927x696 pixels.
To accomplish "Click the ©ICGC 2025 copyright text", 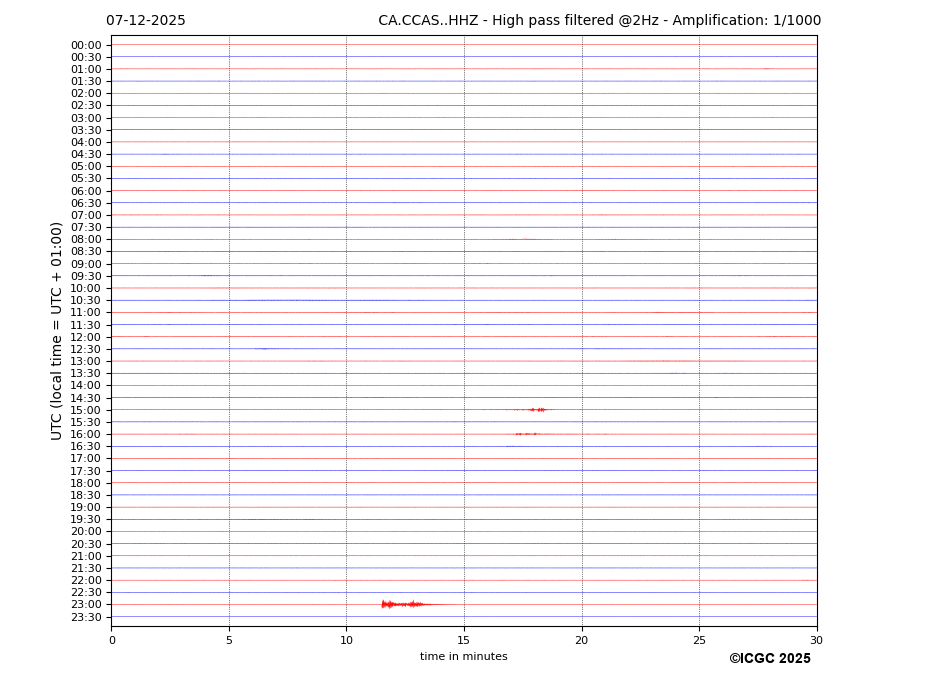I will point(769,659).
